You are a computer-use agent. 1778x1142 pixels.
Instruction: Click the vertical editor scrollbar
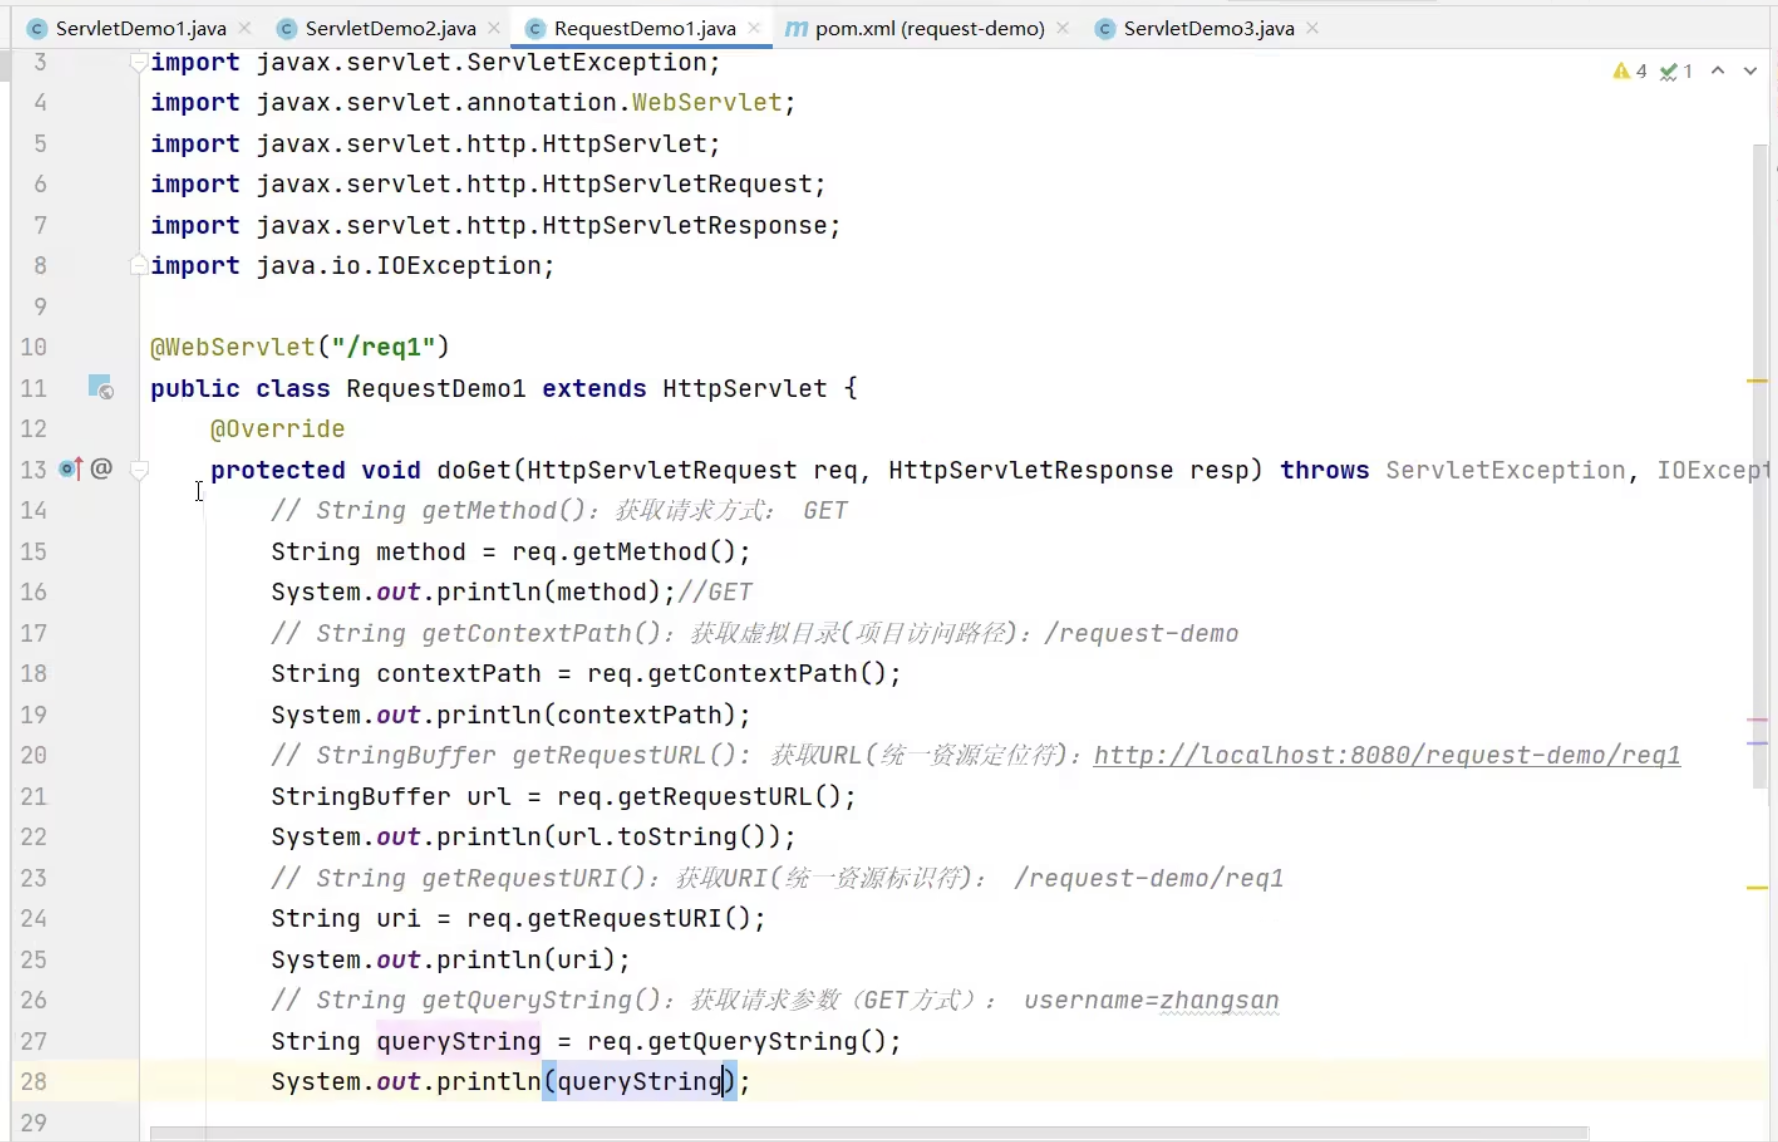[x=1760, y=466]
